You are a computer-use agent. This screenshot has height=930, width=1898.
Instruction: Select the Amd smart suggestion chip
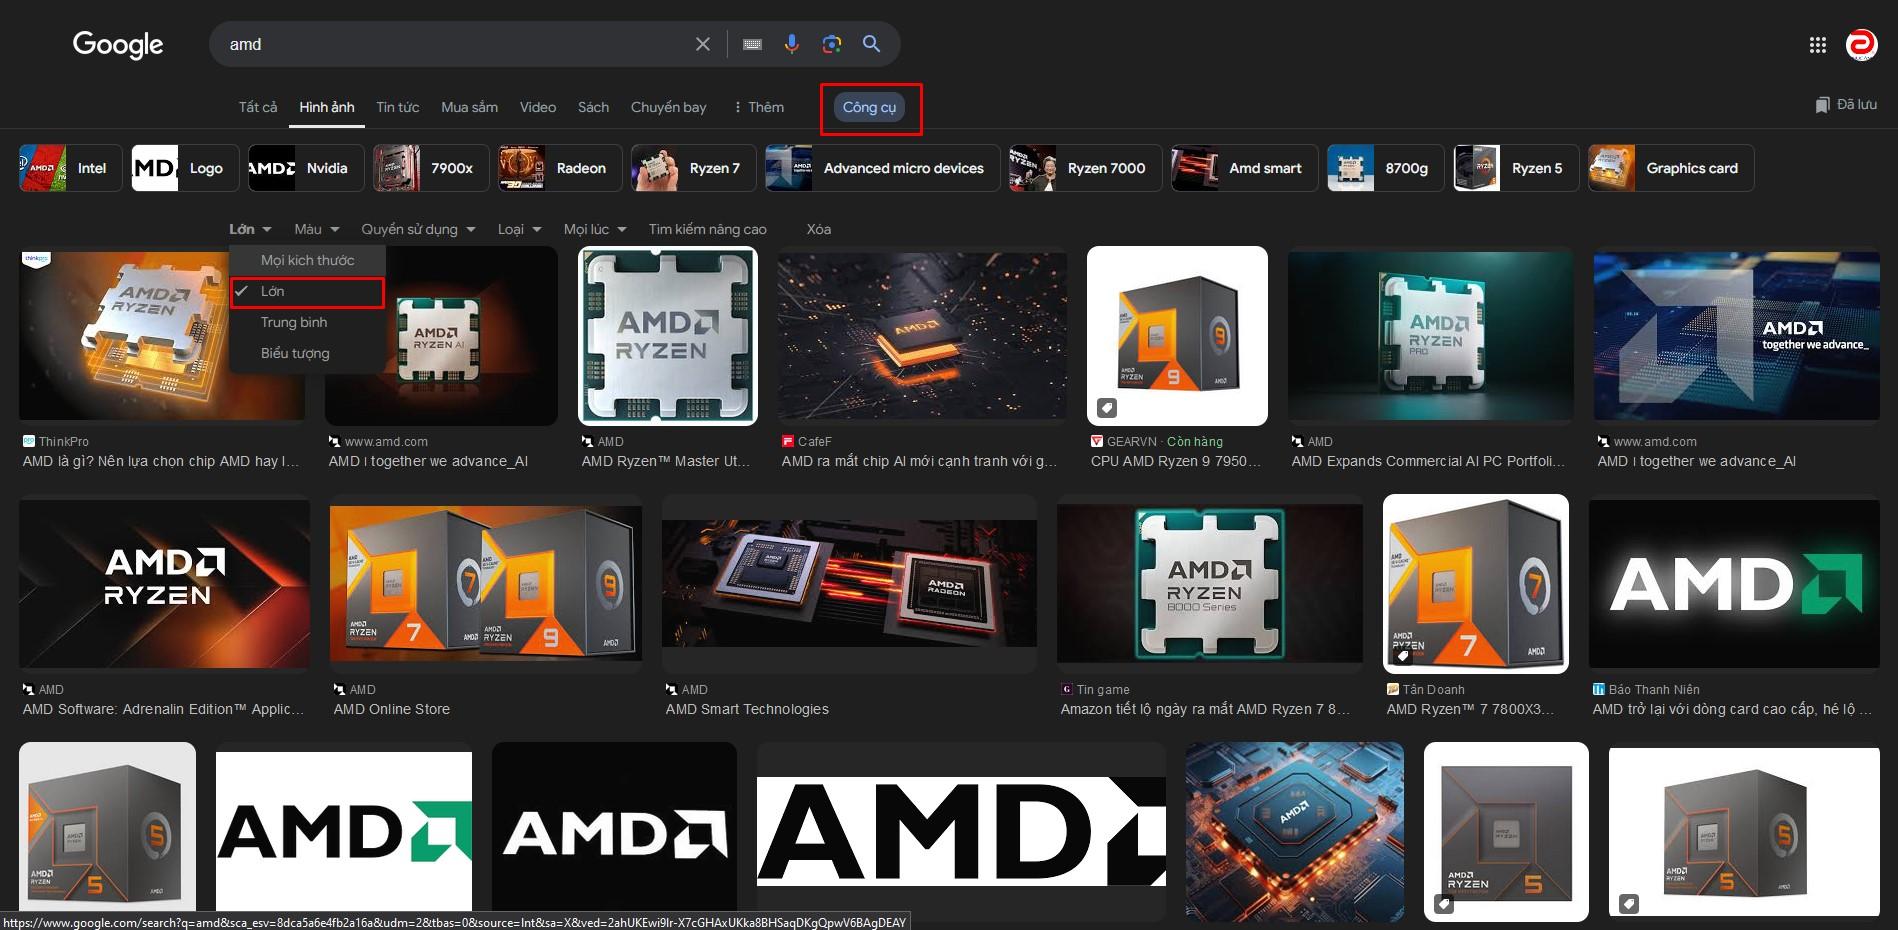[x=1245, y=168]
